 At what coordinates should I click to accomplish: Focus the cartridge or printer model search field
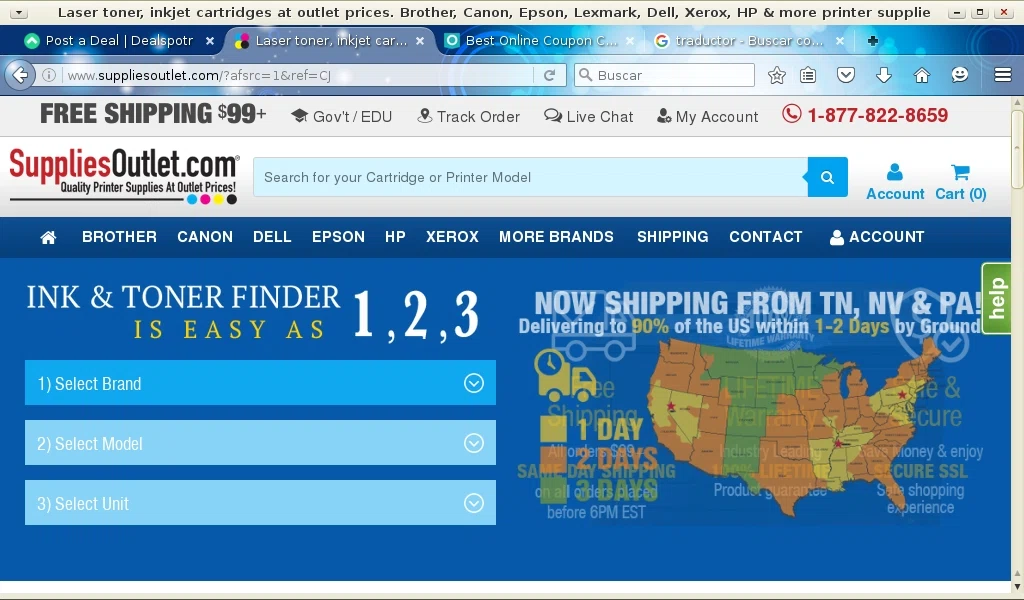coord(530,177)
